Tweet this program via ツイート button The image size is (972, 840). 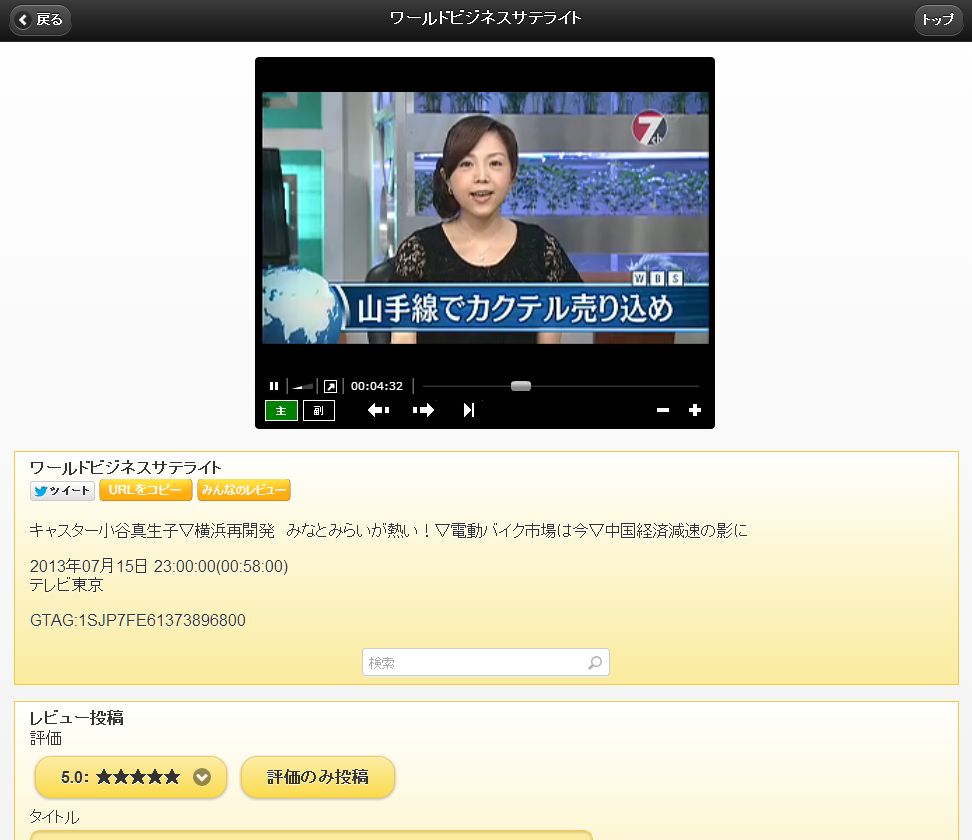(62, 490)
